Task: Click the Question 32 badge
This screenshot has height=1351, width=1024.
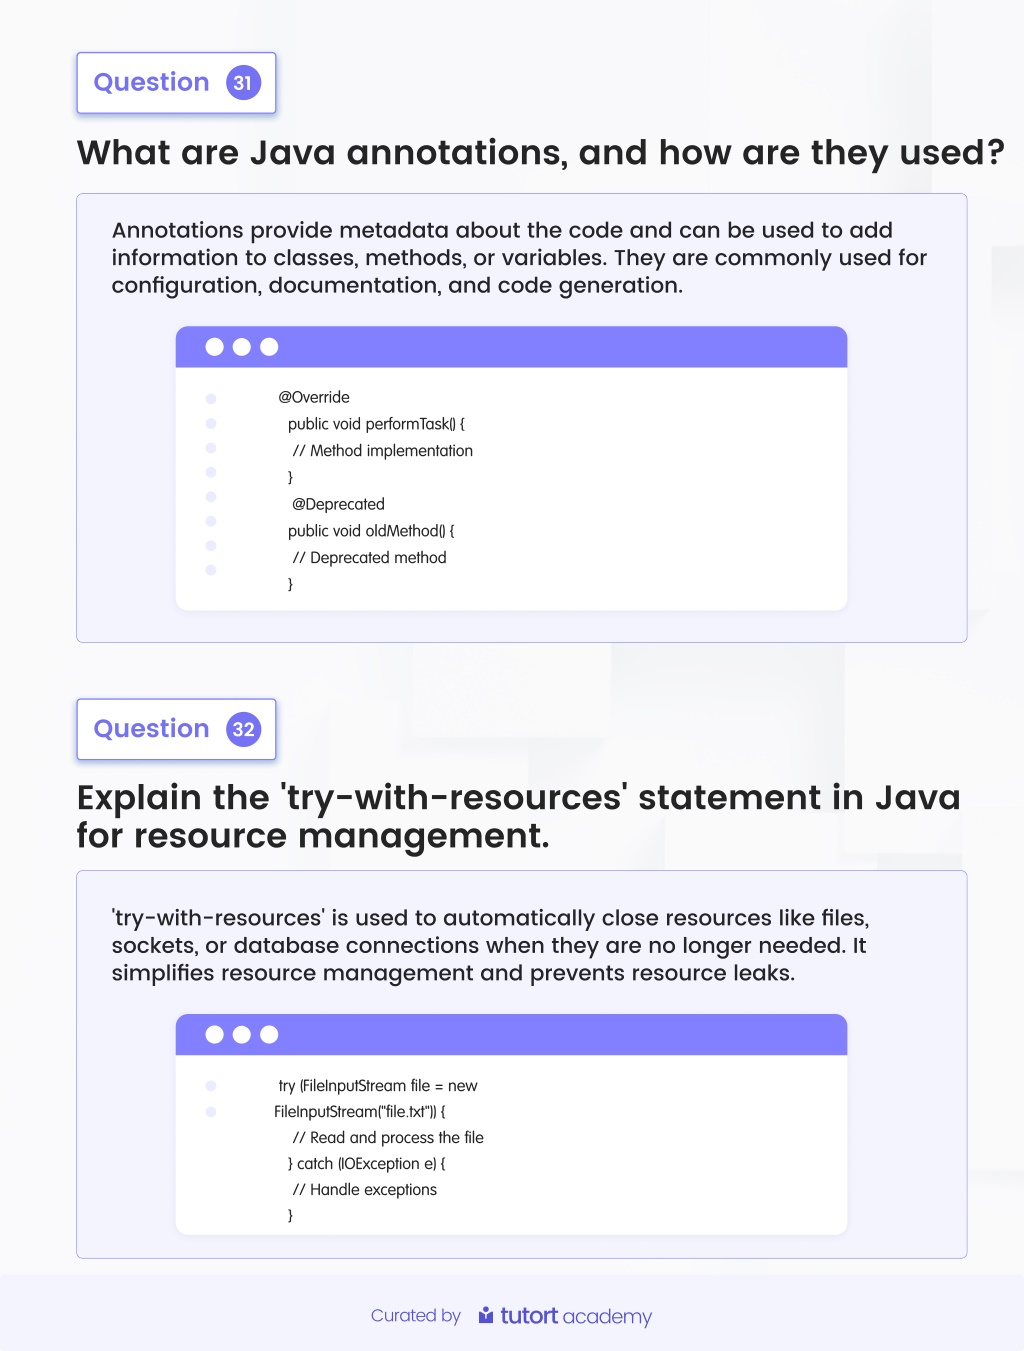Action: (x=176, y=729)
